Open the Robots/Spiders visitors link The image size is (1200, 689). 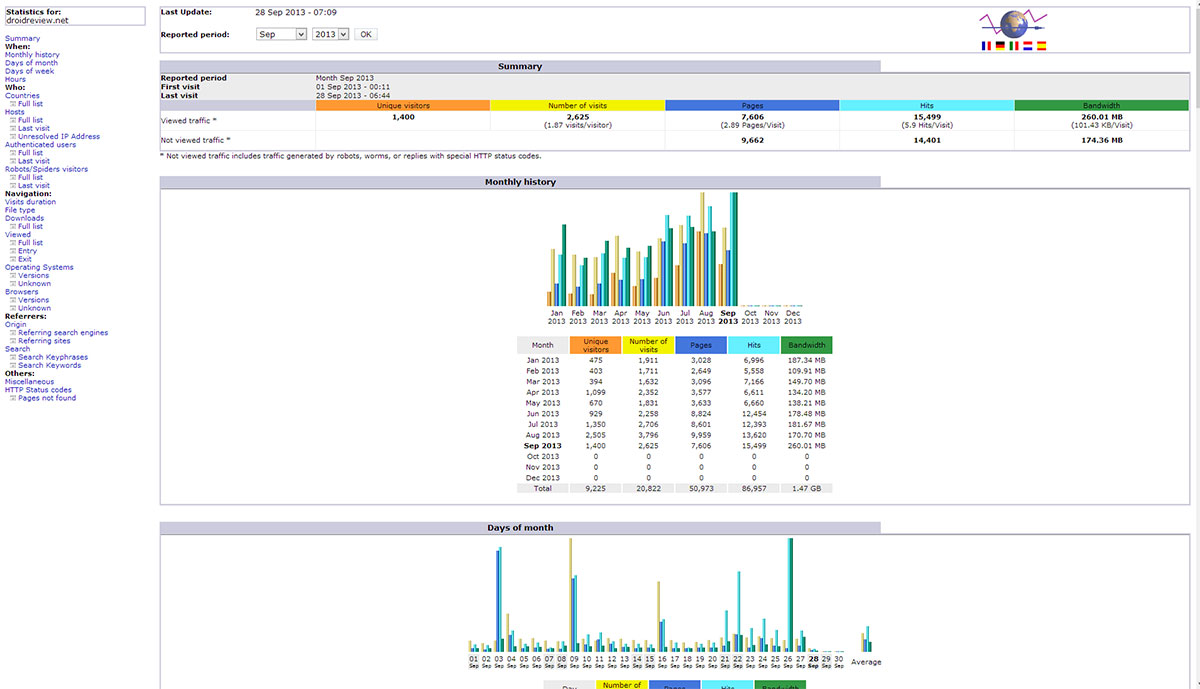[46, 169]
